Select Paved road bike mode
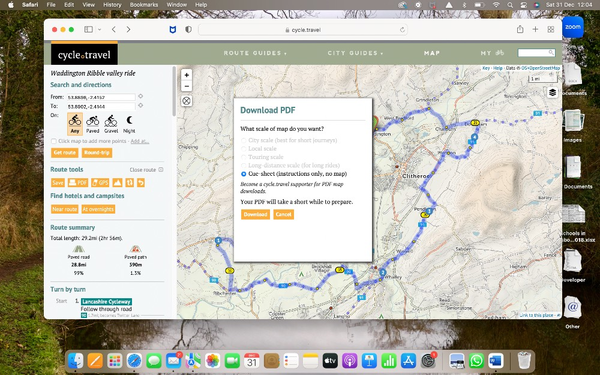600x375 pixels. (x=92, y=124)
